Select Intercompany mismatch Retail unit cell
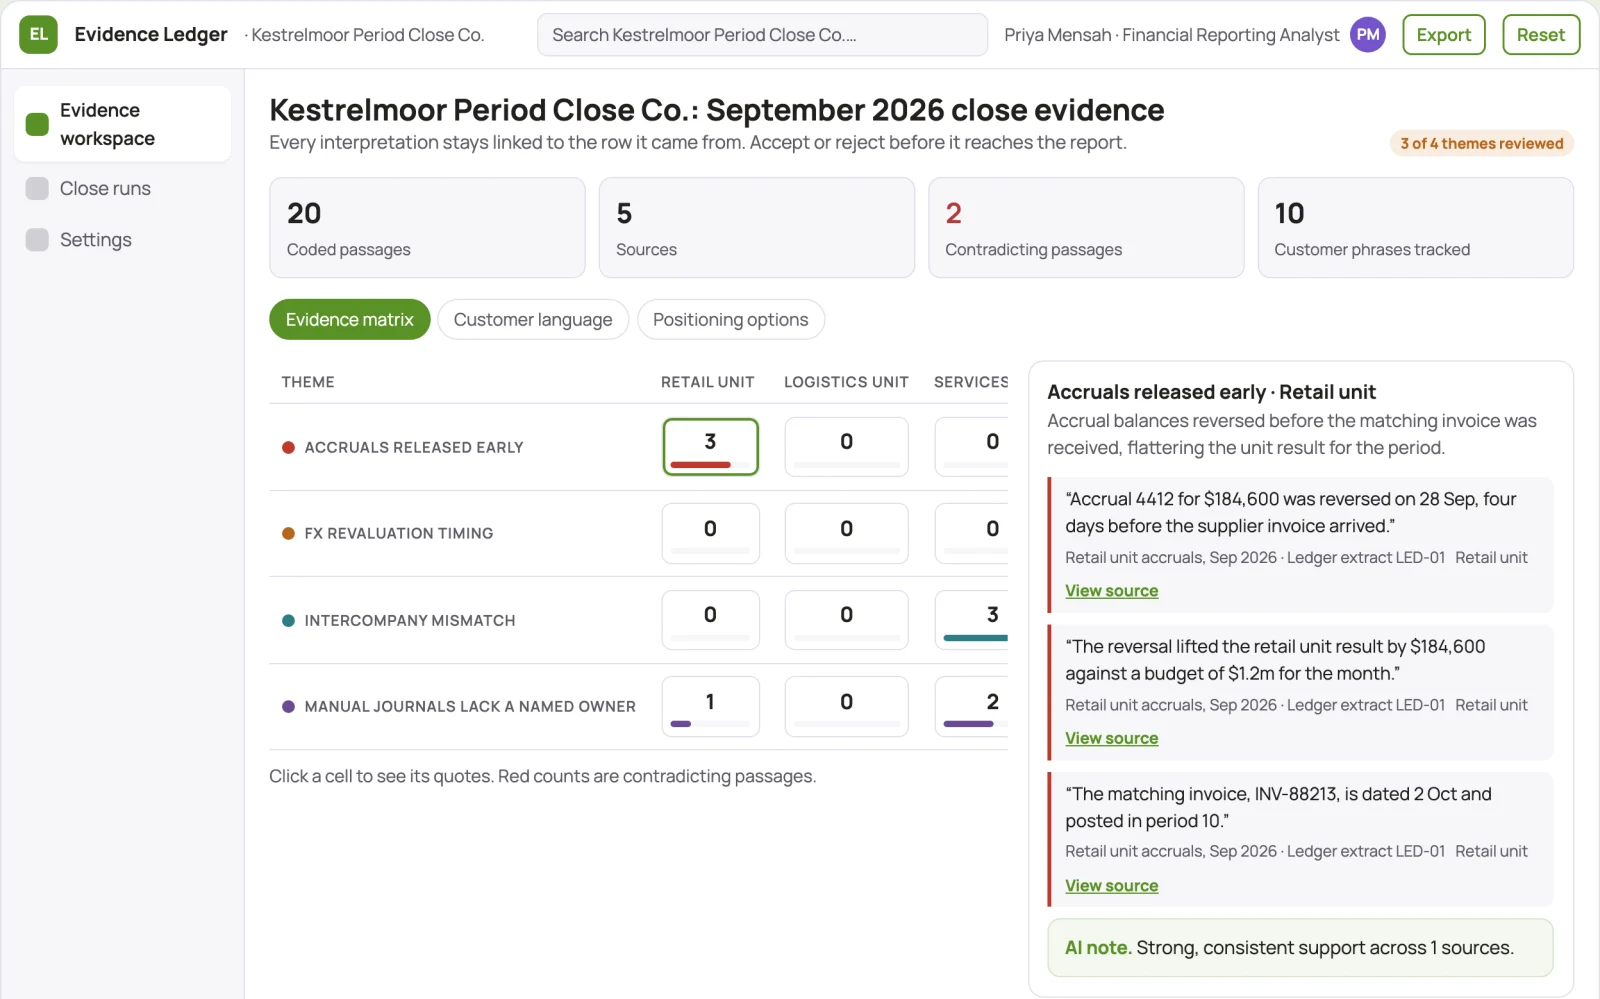The width and height of the screenshot is (1600, 999). [x=710, y=619]
